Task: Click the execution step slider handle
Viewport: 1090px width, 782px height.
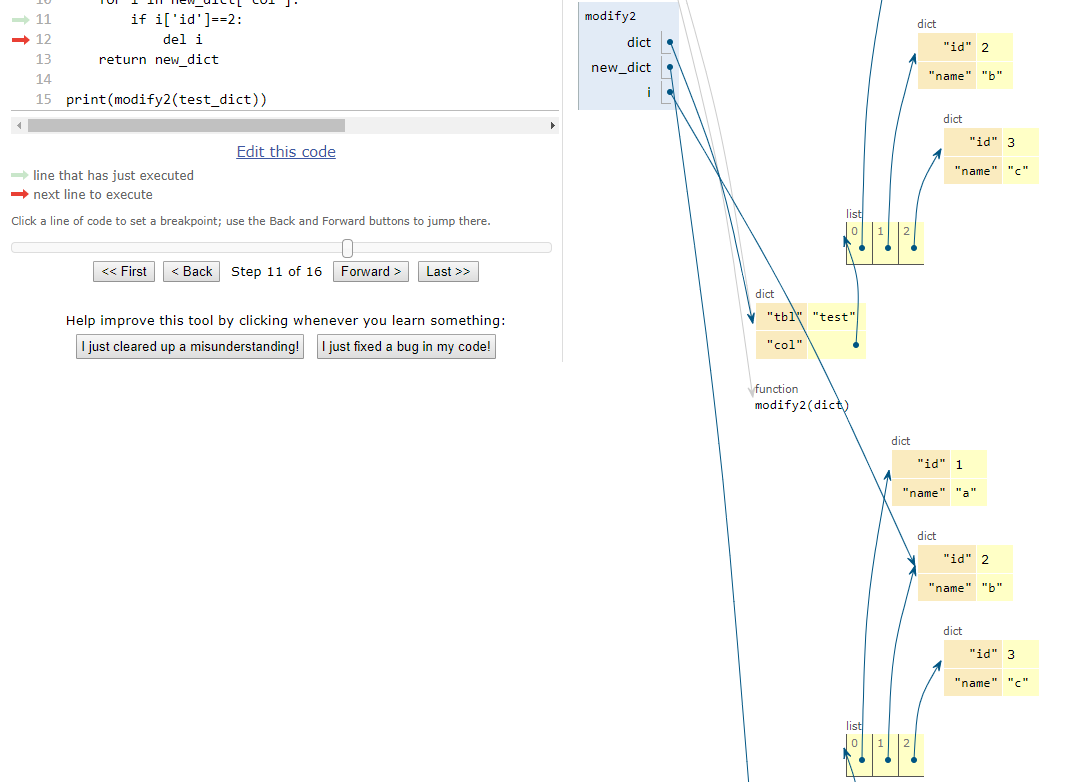Action: pyautogui.click(x=348, y=248)
